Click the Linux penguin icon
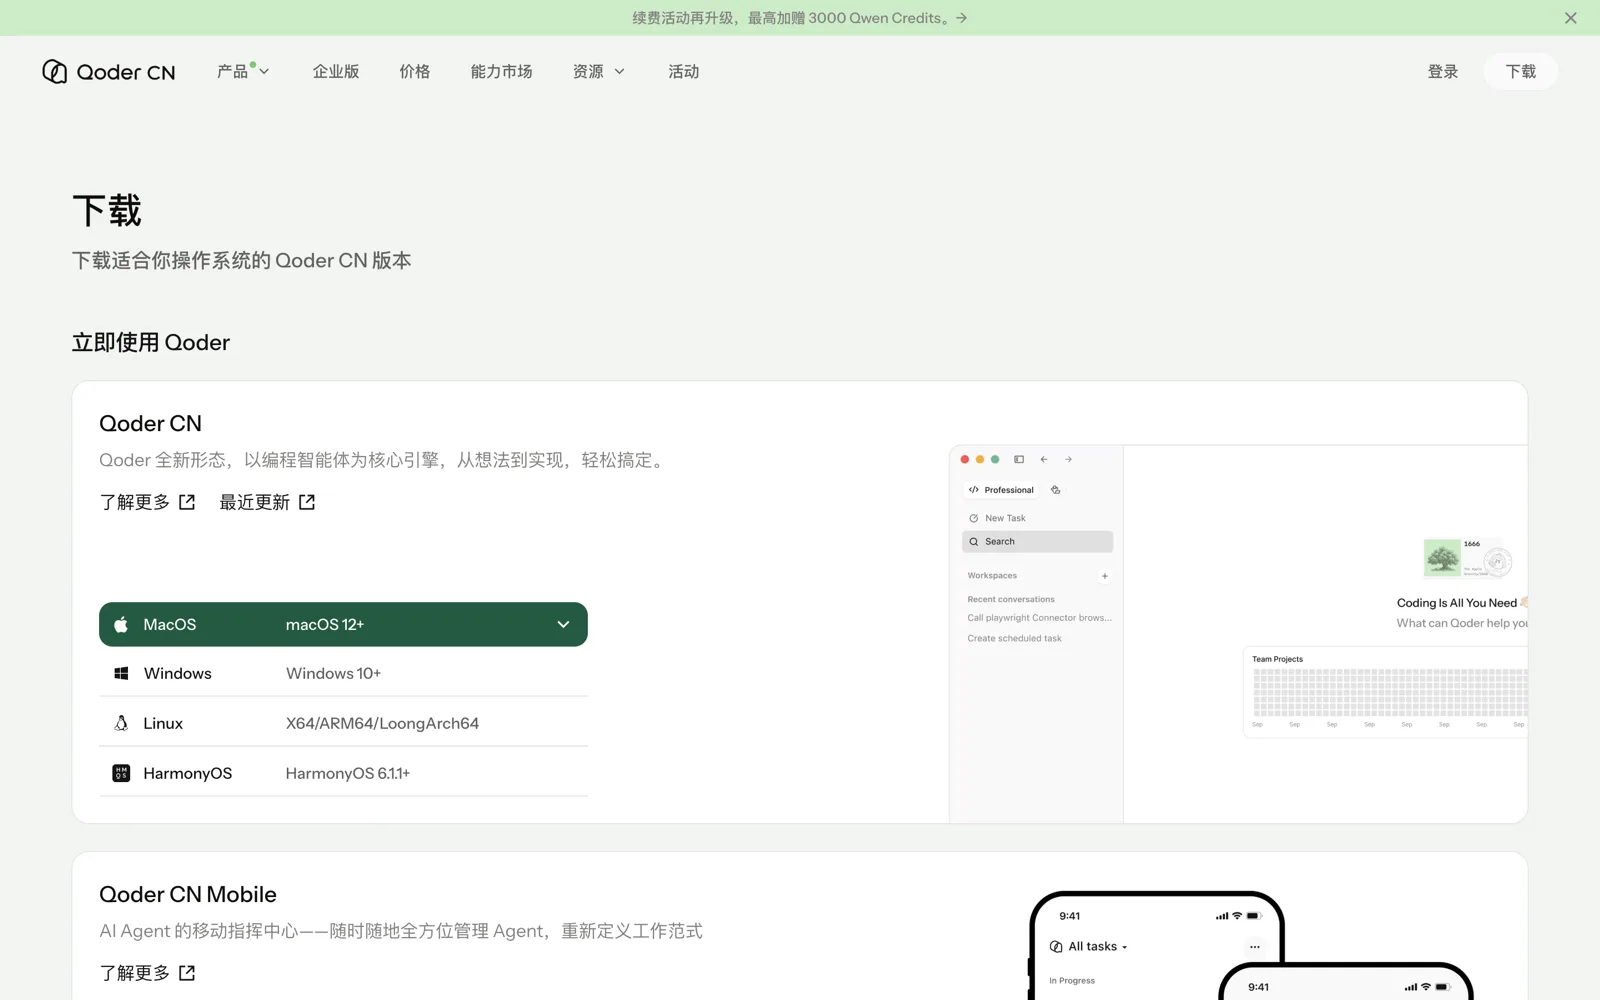The image size is (1600, 1000). pyautogui.click(x=121, y=723)
